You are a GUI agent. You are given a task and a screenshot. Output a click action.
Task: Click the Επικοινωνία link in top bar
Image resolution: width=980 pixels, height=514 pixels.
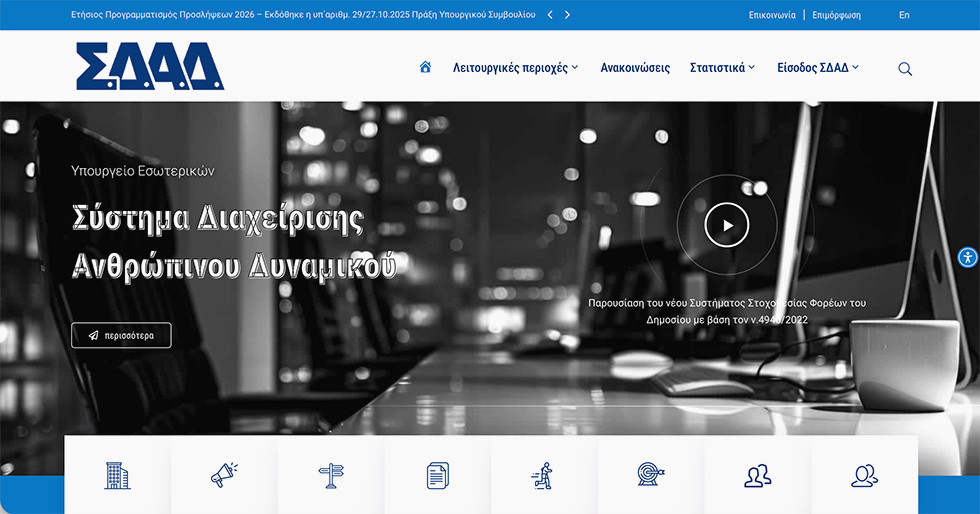(772, 15)
